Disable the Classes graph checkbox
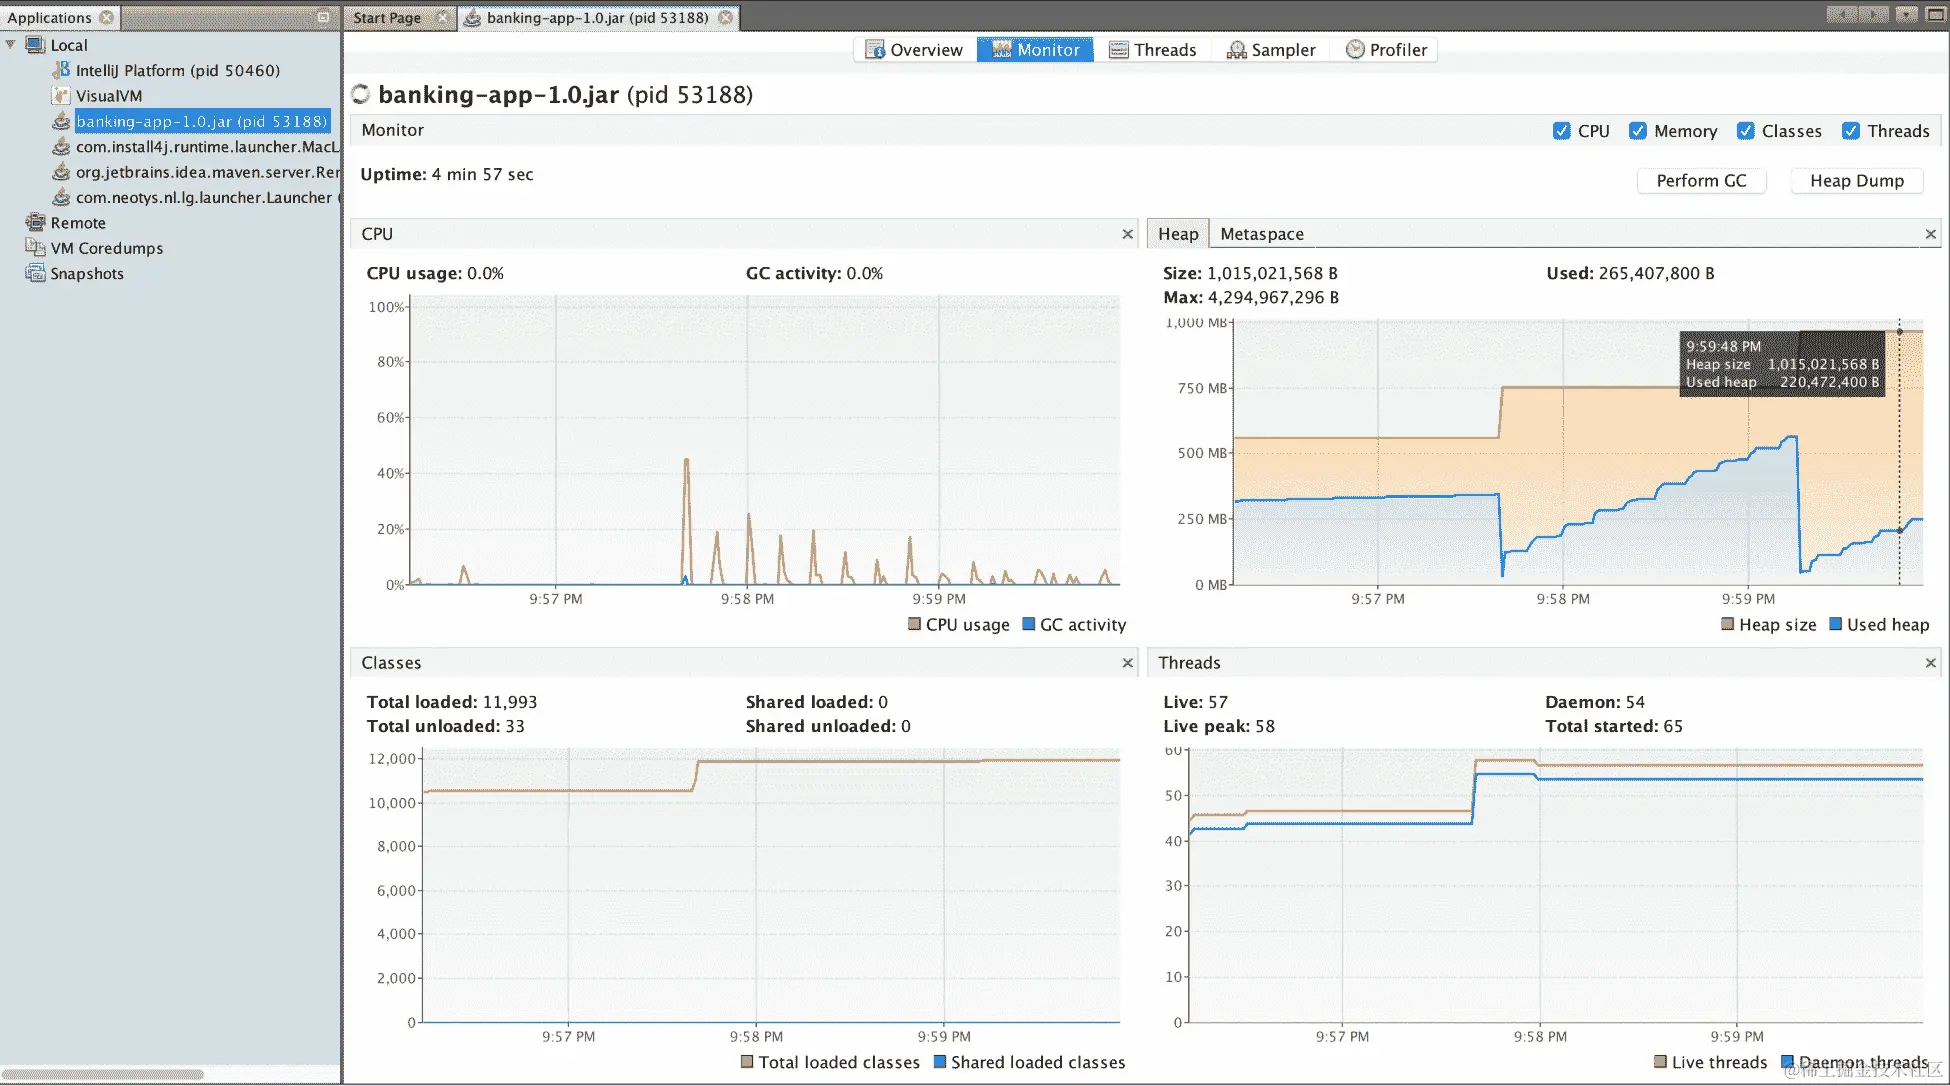Image resolution: width=1950 pixels, height=1086 pixels. point(1746,131)
